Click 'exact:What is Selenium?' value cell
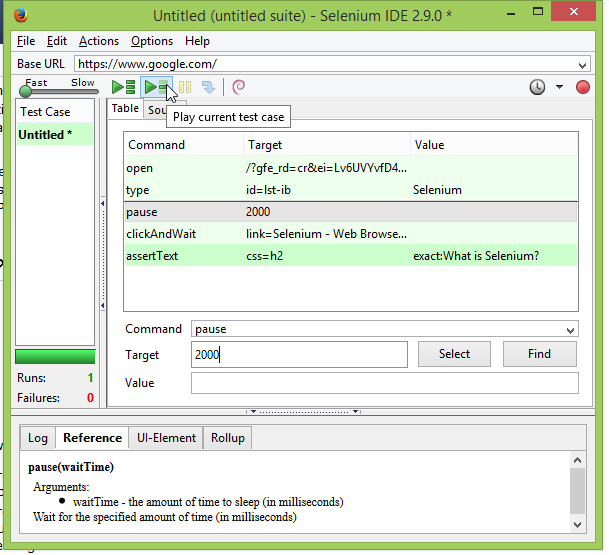609x555 pixels. 476,256
